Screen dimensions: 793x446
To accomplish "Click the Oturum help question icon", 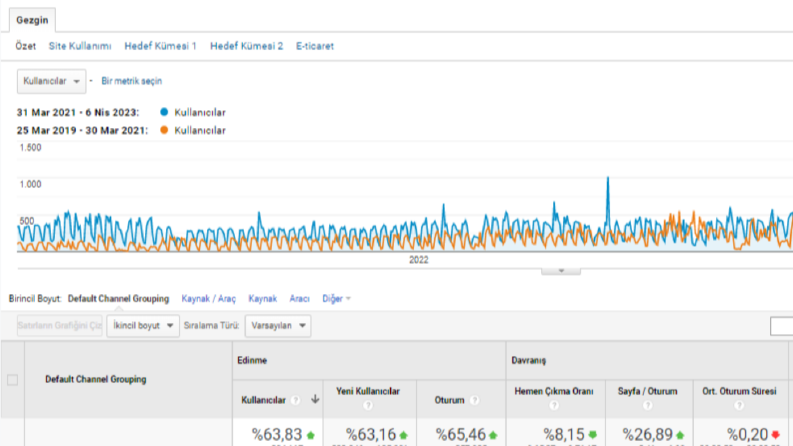I will [x=474, y=400].
